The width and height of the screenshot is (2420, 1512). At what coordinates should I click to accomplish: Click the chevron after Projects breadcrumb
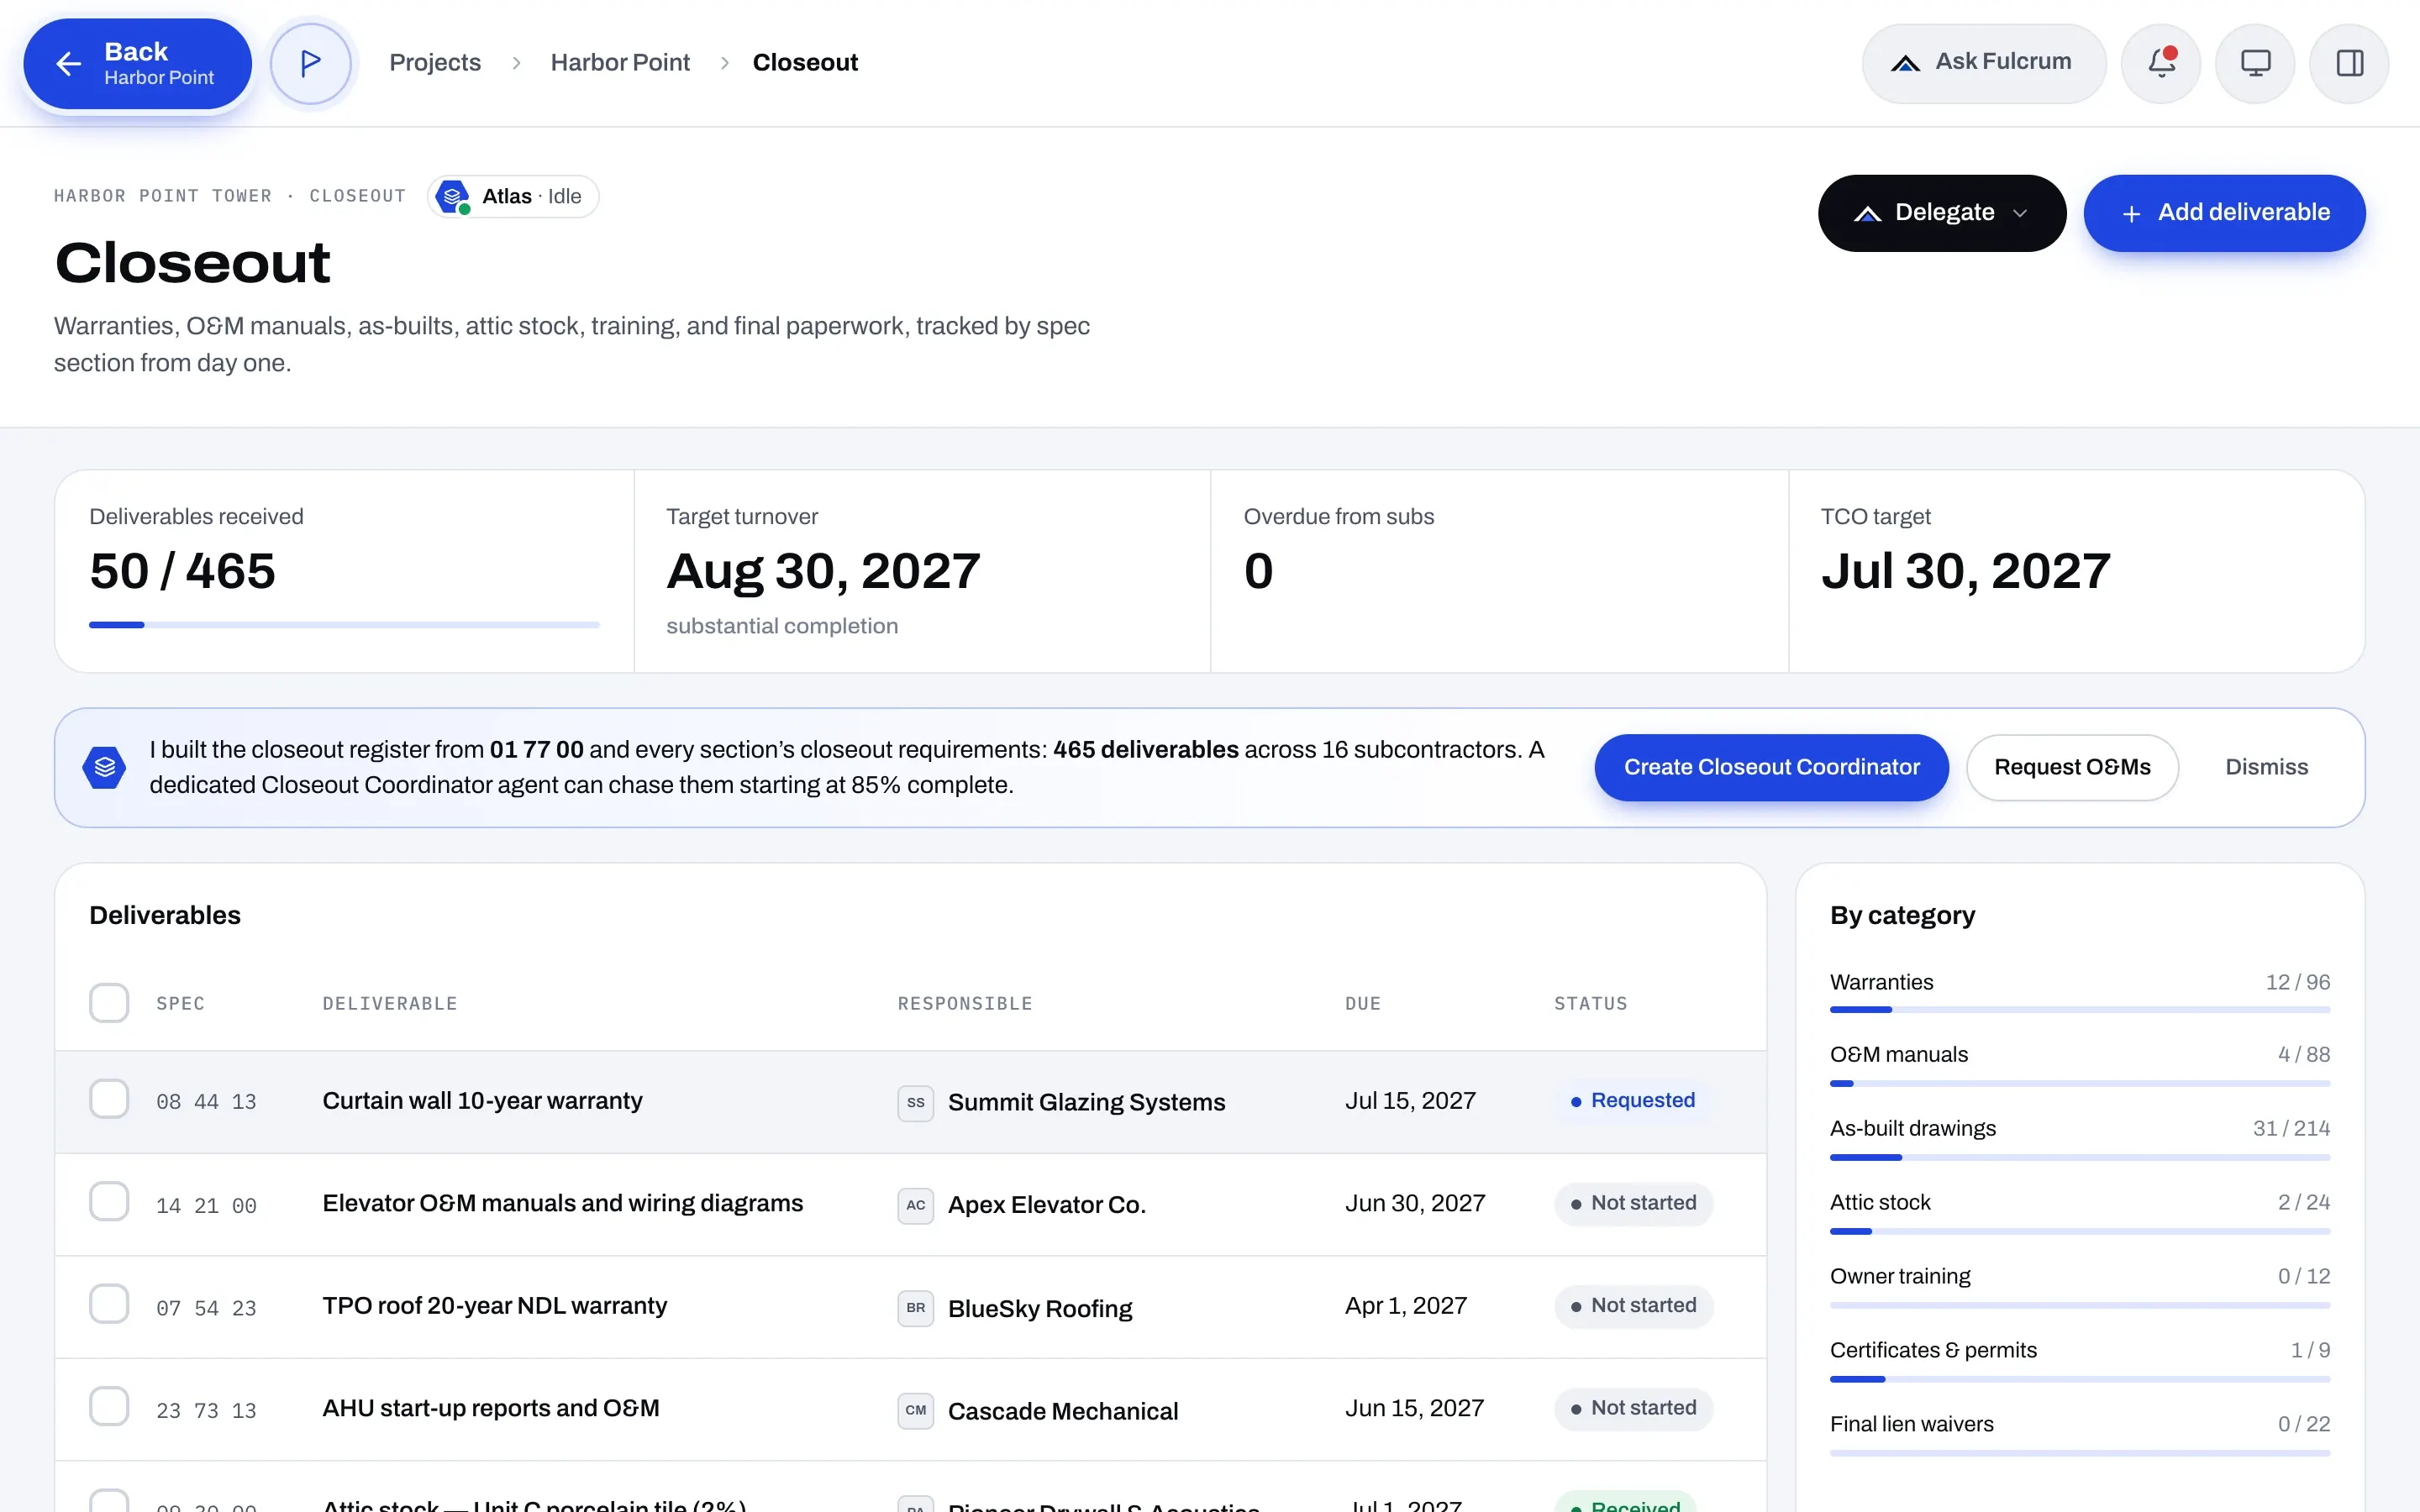516,63
